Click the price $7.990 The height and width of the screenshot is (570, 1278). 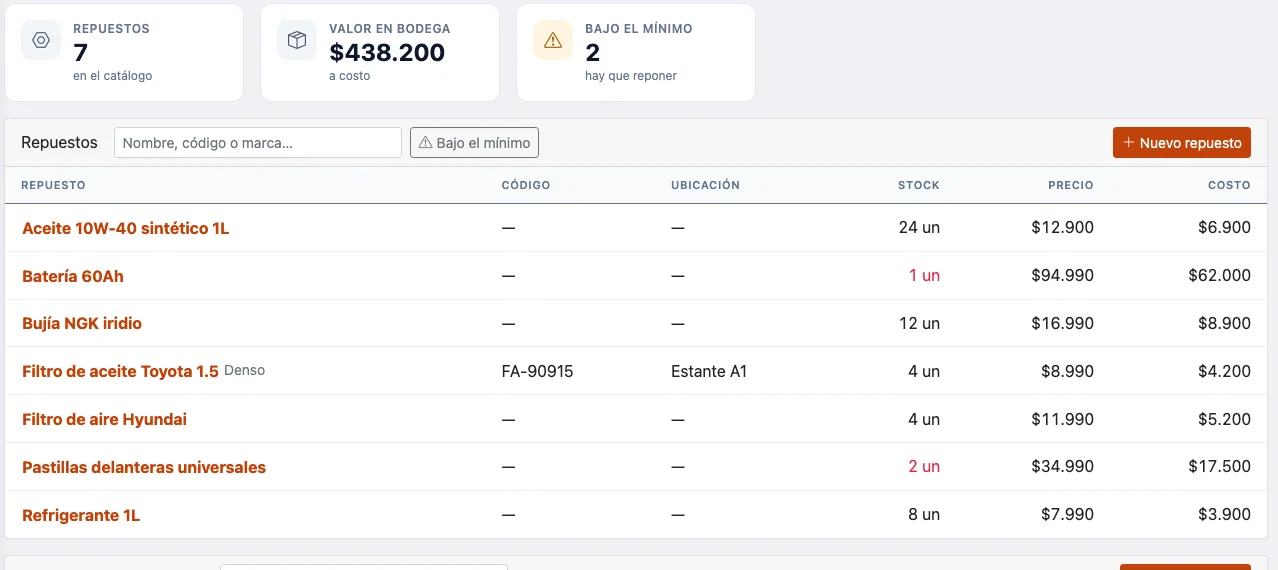1067,514
